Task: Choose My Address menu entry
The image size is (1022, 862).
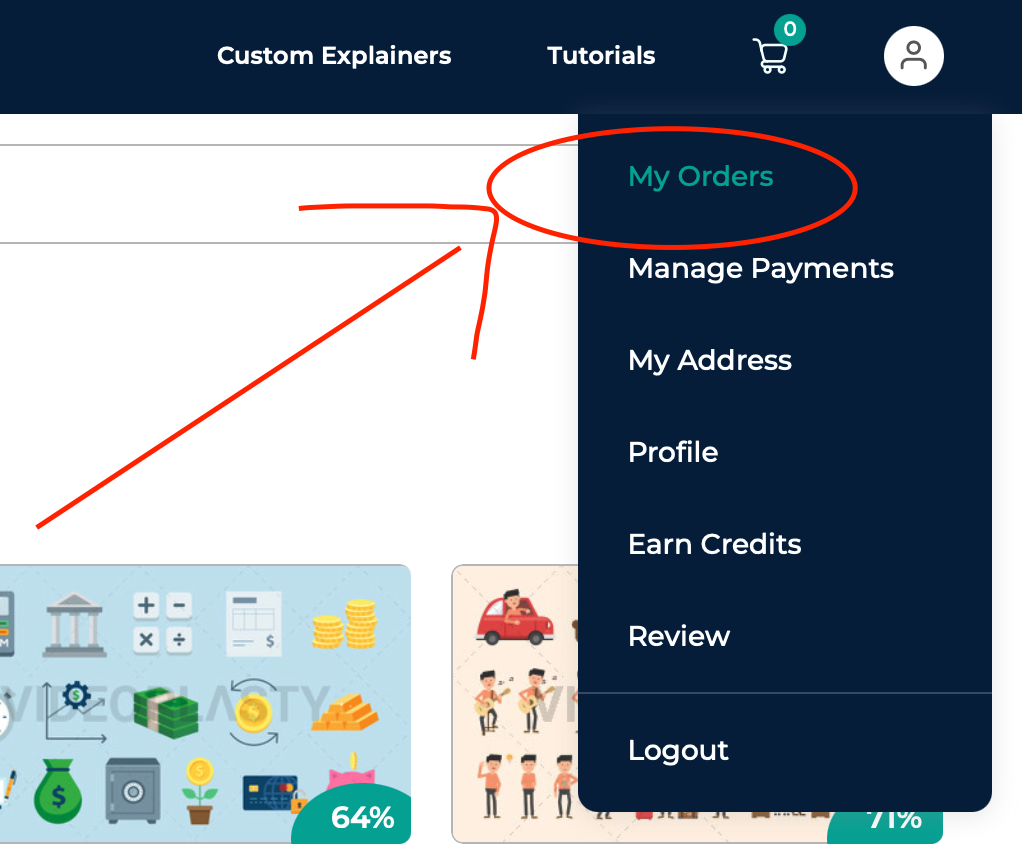Action: (710, 360)
